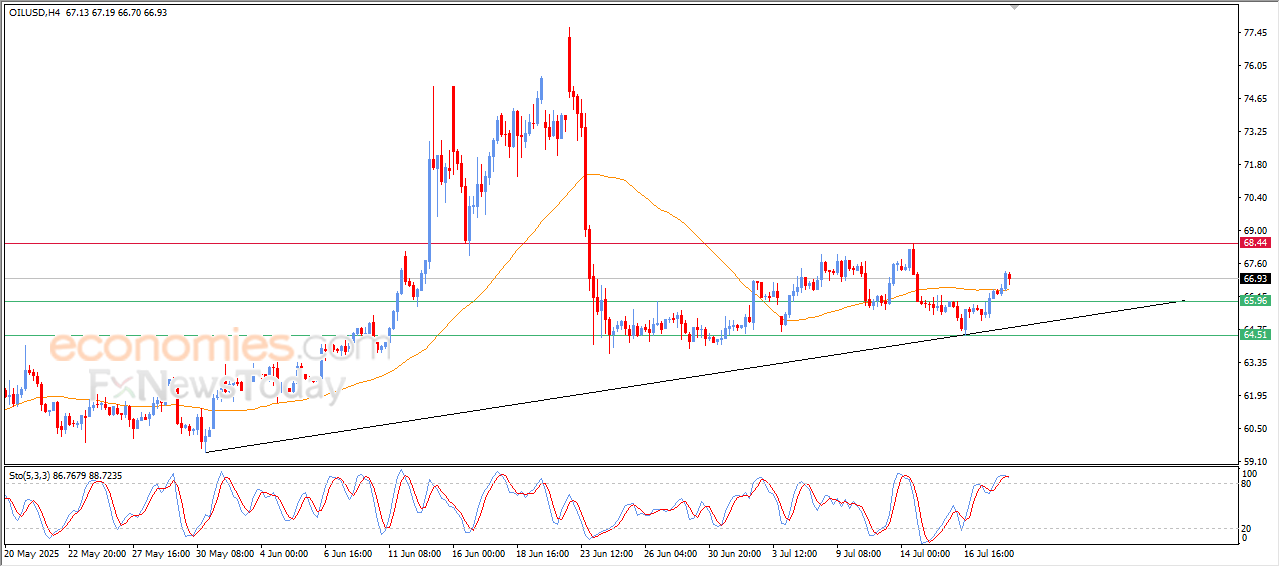Click the 22 May 20:00 date label
Screen dimensions: 1280x567
click(98, 552)
